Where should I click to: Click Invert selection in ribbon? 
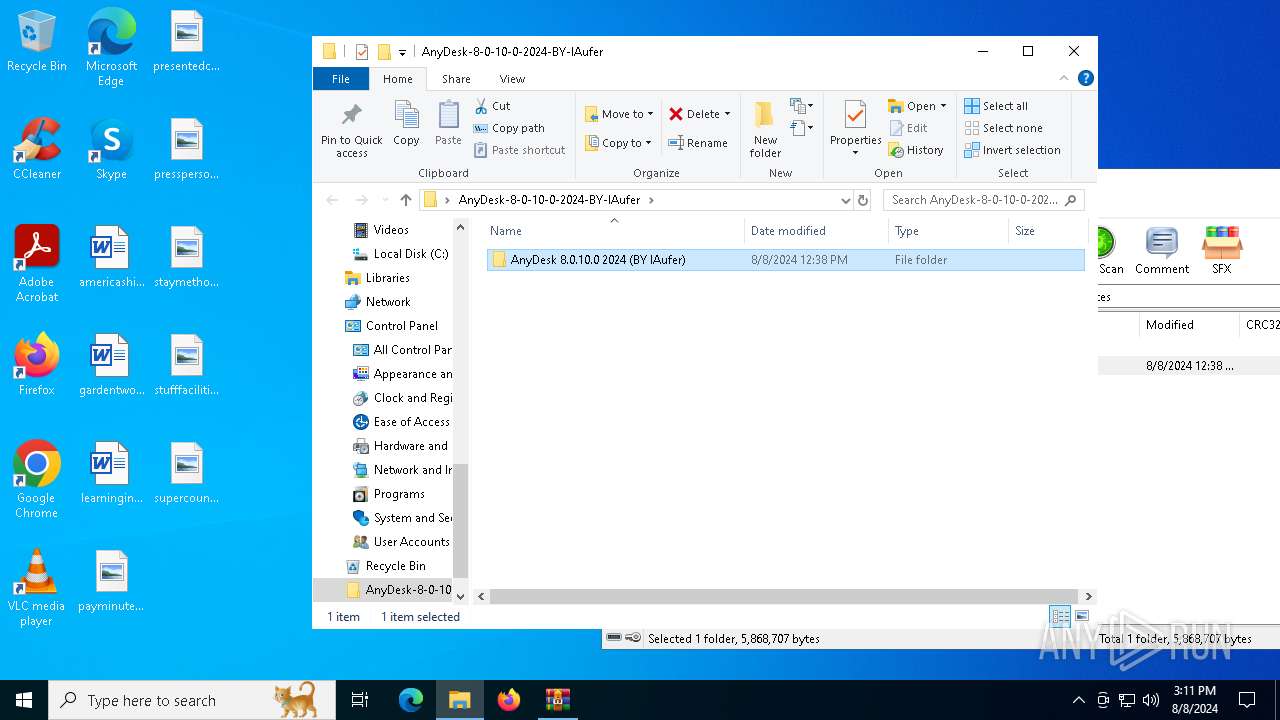click(1012, 150)
